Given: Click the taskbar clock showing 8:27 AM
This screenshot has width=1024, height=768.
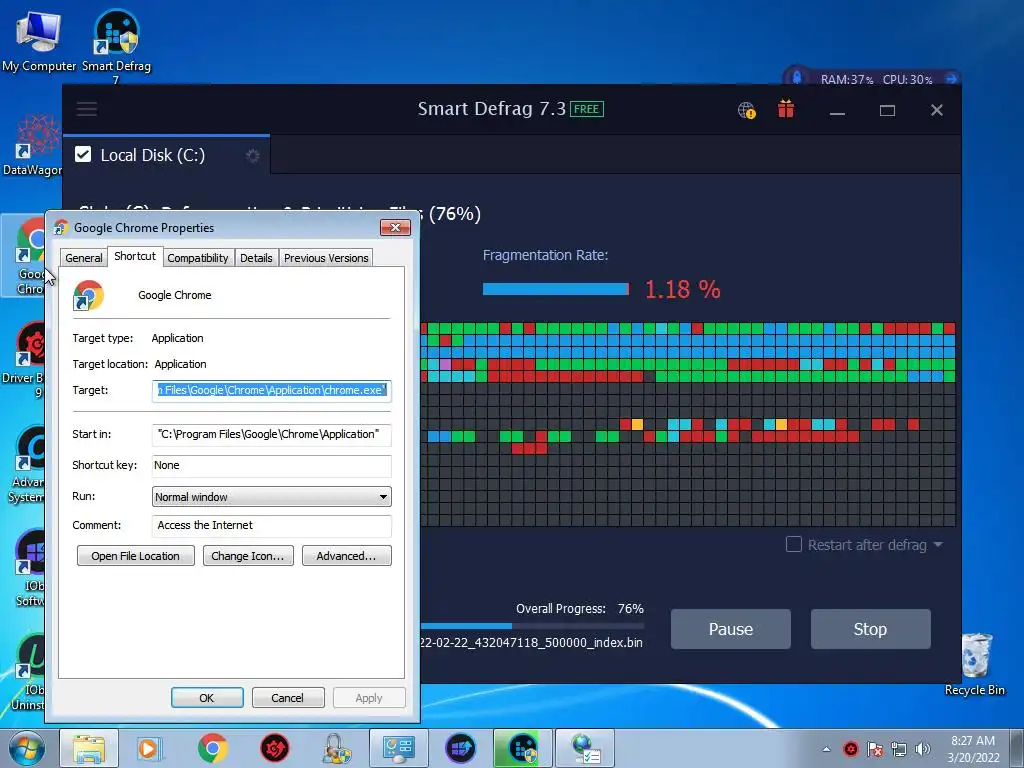Looking at the screenshot, I should click(973, 748).
